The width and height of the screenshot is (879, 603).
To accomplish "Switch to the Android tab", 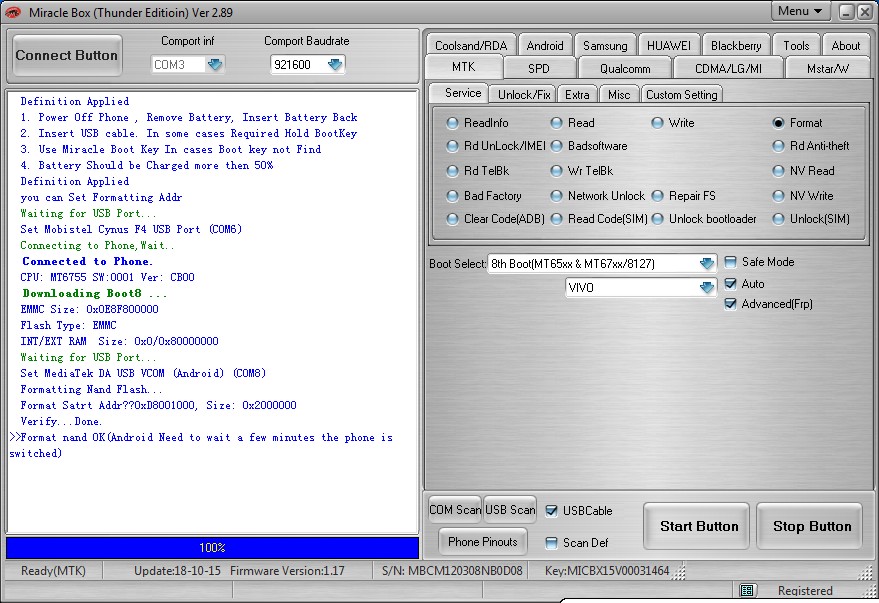I will pos(545,45).
